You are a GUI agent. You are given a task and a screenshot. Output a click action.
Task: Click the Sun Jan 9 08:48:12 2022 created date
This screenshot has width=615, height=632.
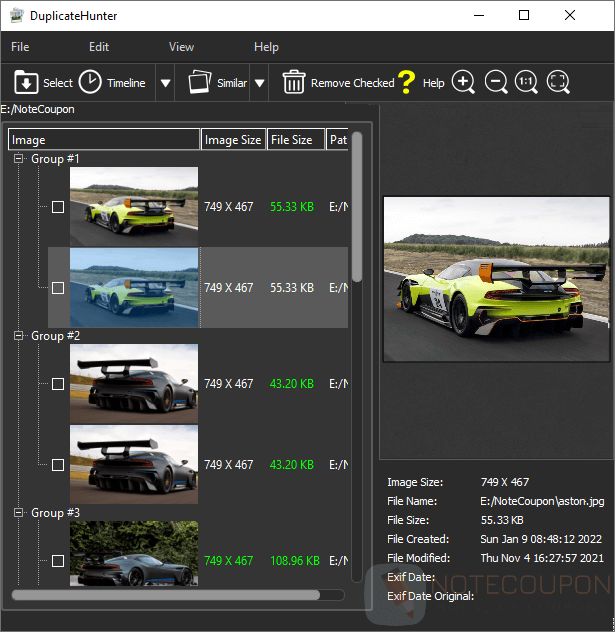[541, 539]
